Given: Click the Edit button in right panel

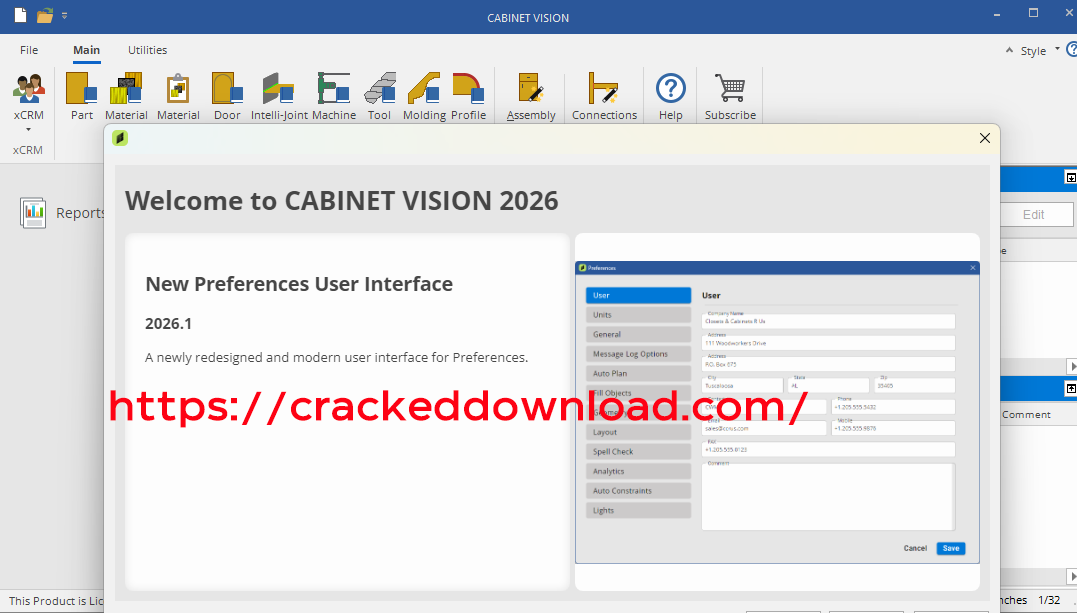Looking at the screenshot, I should pyautogui.click(x=1034, y=214).
